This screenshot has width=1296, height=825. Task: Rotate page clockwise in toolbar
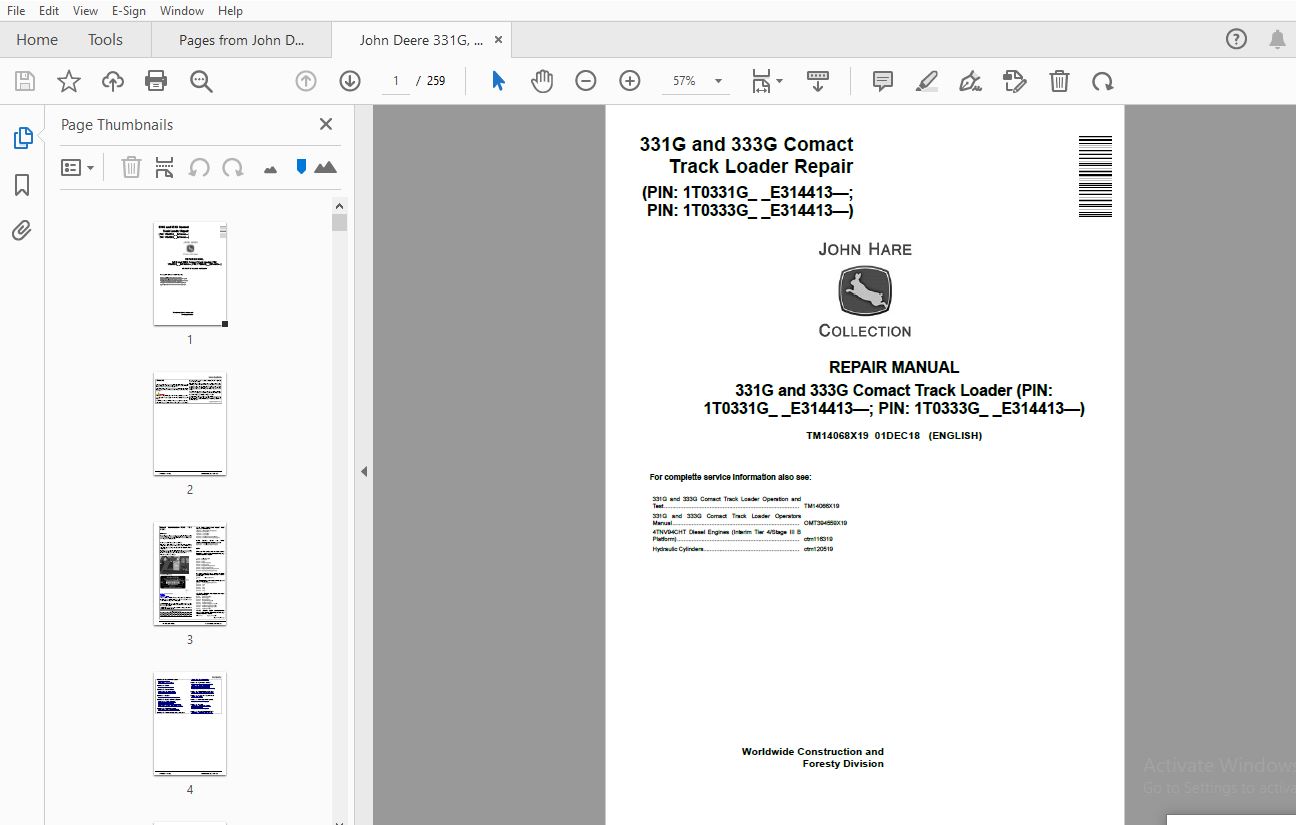[1102, 81]
